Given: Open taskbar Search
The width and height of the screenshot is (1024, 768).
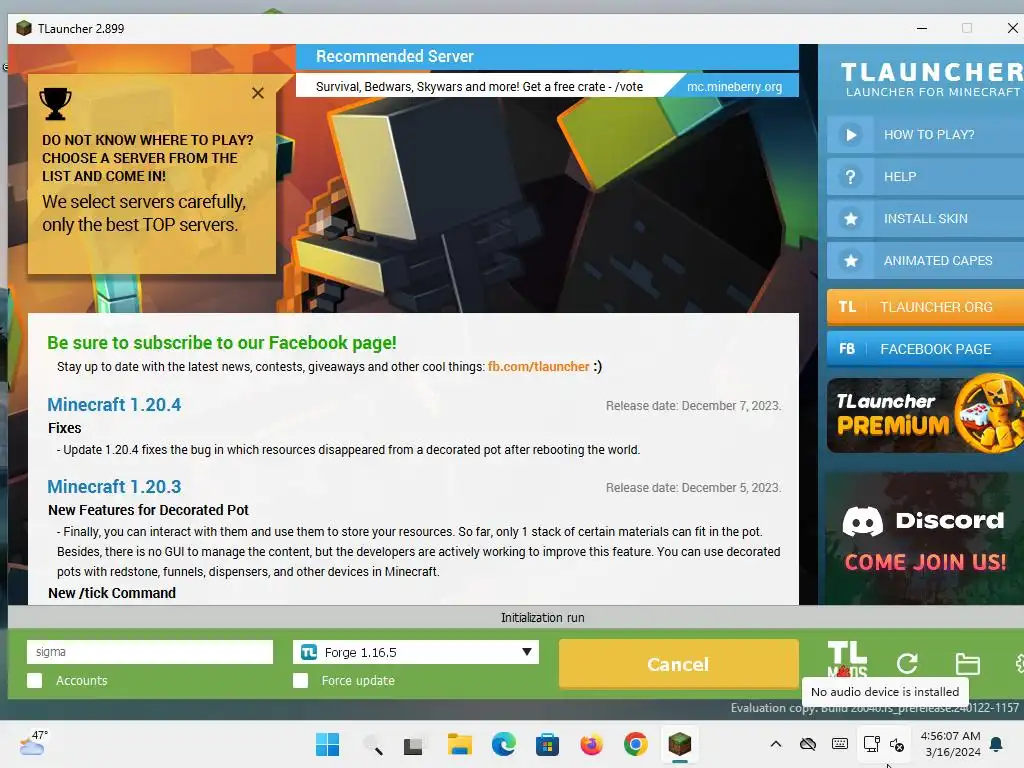Looking at the screenshot, I should point(372,744).
